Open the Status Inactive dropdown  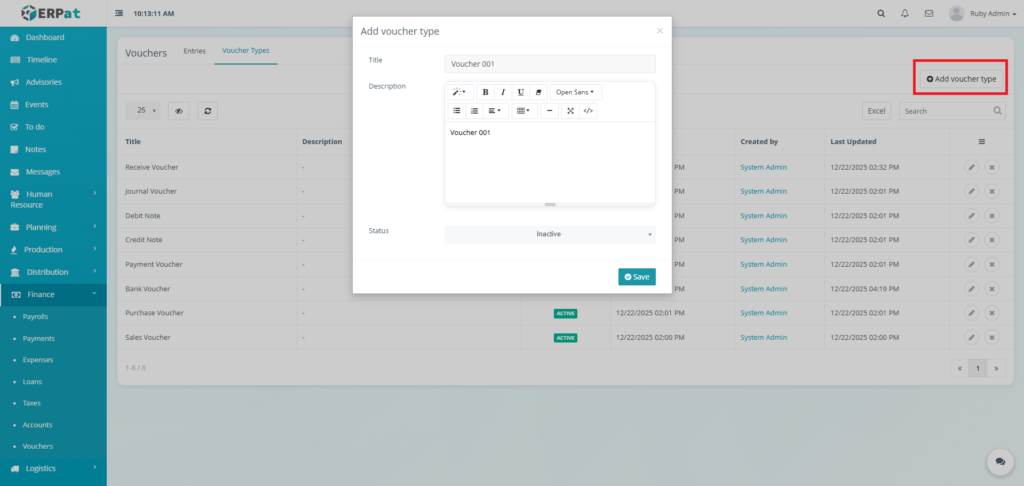550,235
